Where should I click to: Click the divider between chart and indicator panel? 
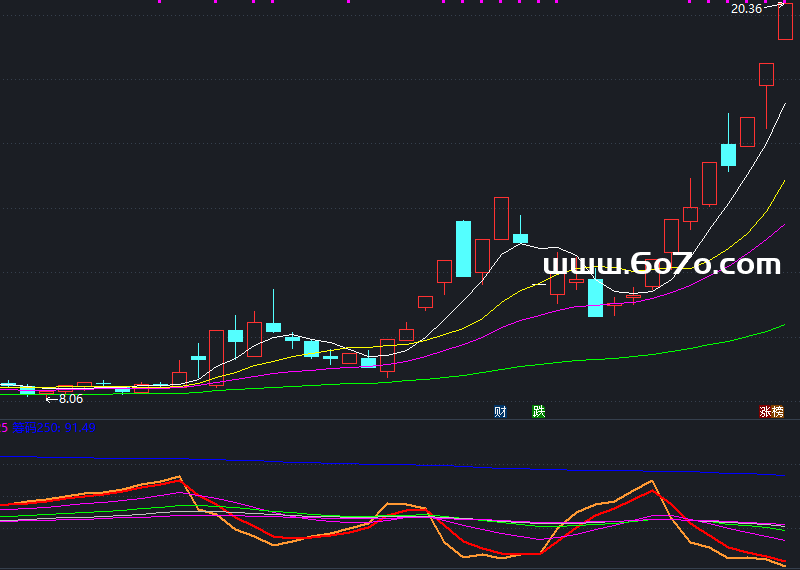tap(400, 420)
